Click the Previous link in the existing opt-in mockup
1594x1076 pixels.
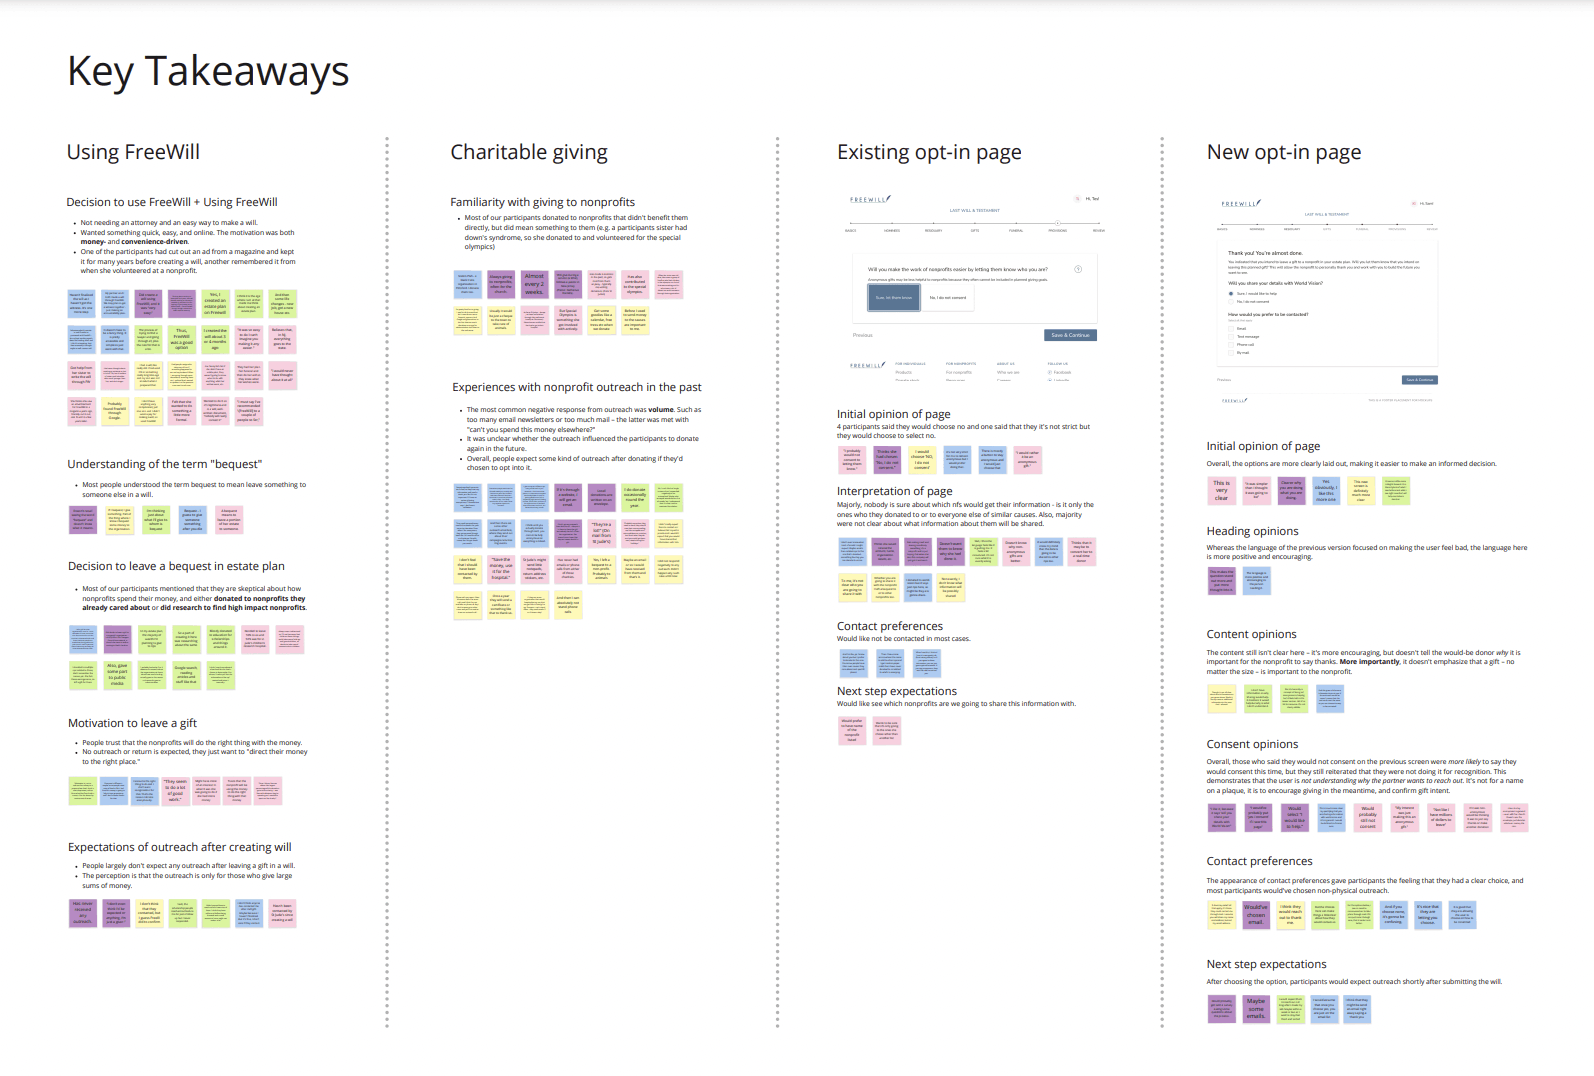863,335
